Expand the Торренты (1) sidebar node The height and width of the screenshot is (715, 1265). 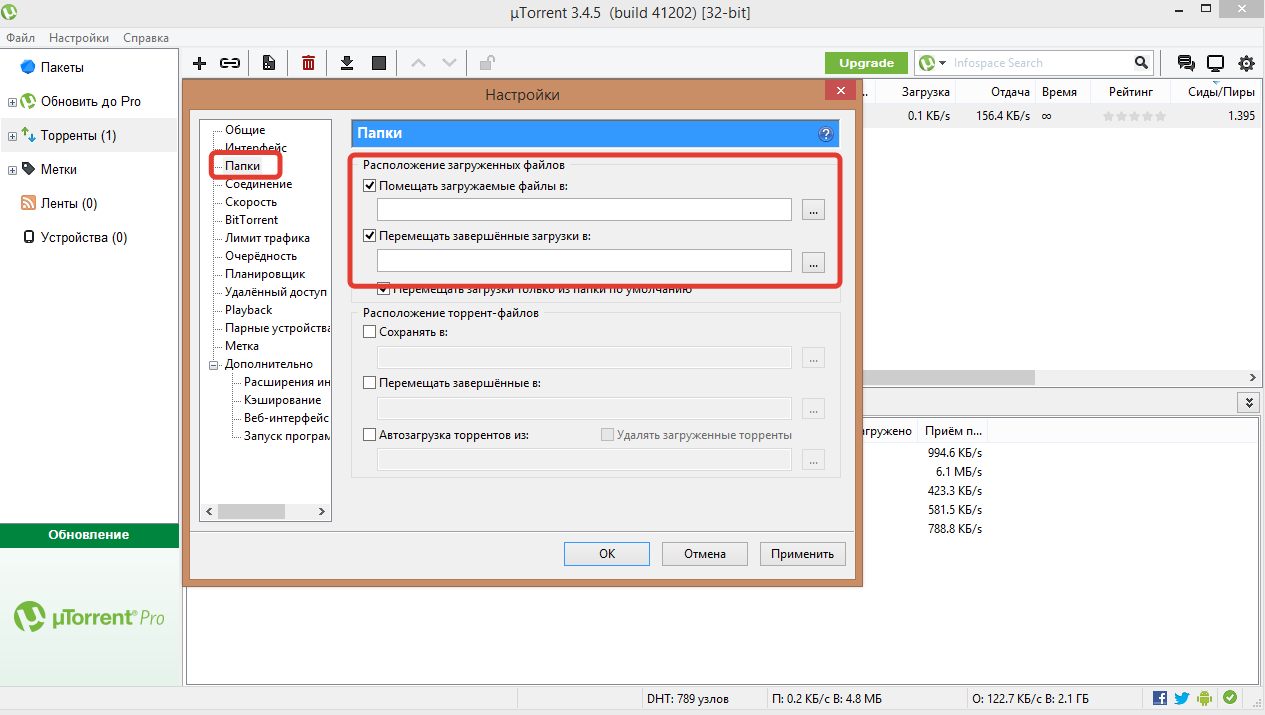coord(12,136)
